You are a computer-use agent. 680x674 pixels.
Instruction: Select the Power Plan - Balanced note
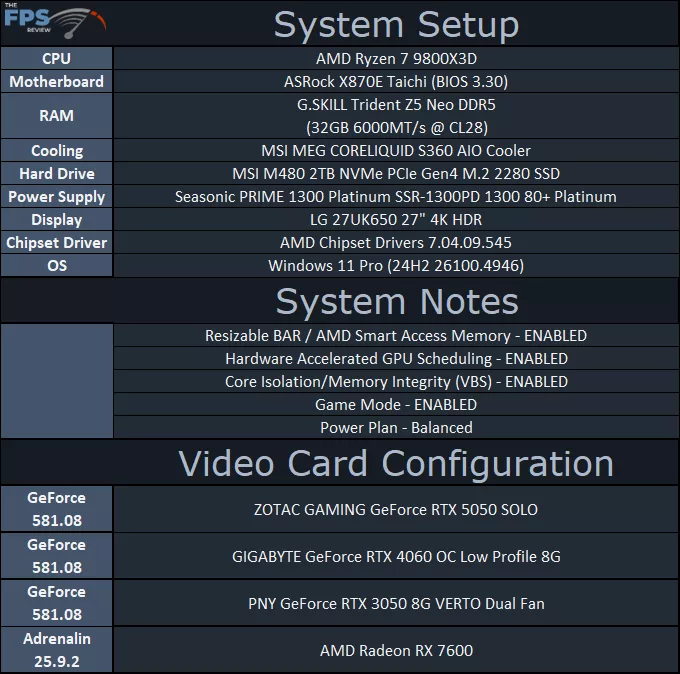tap(395, 428)
